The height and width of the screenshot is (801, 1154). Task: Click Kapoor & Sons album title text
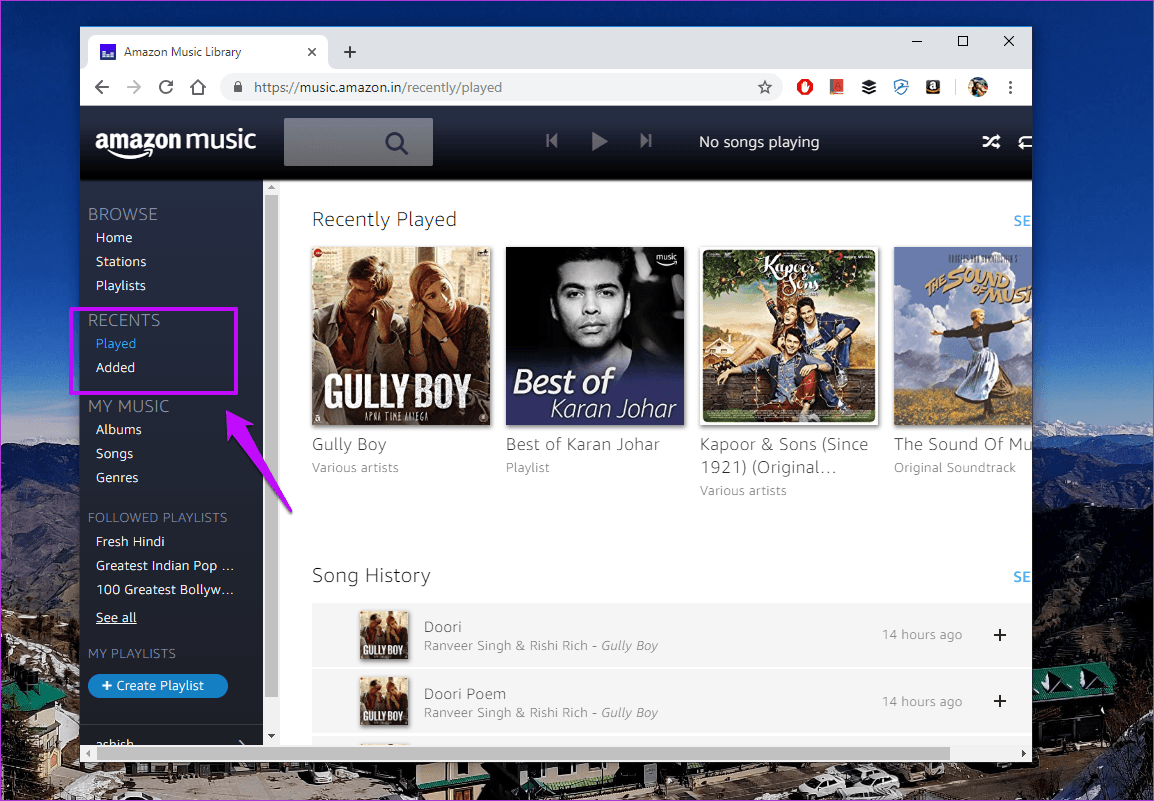click(784, 456)
